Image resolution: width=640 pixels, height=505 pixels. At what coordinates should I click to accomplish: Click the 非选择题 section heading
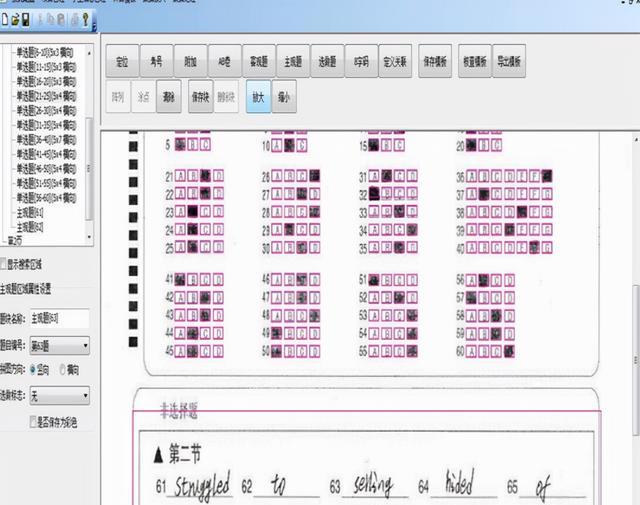[x=179, y=411]
